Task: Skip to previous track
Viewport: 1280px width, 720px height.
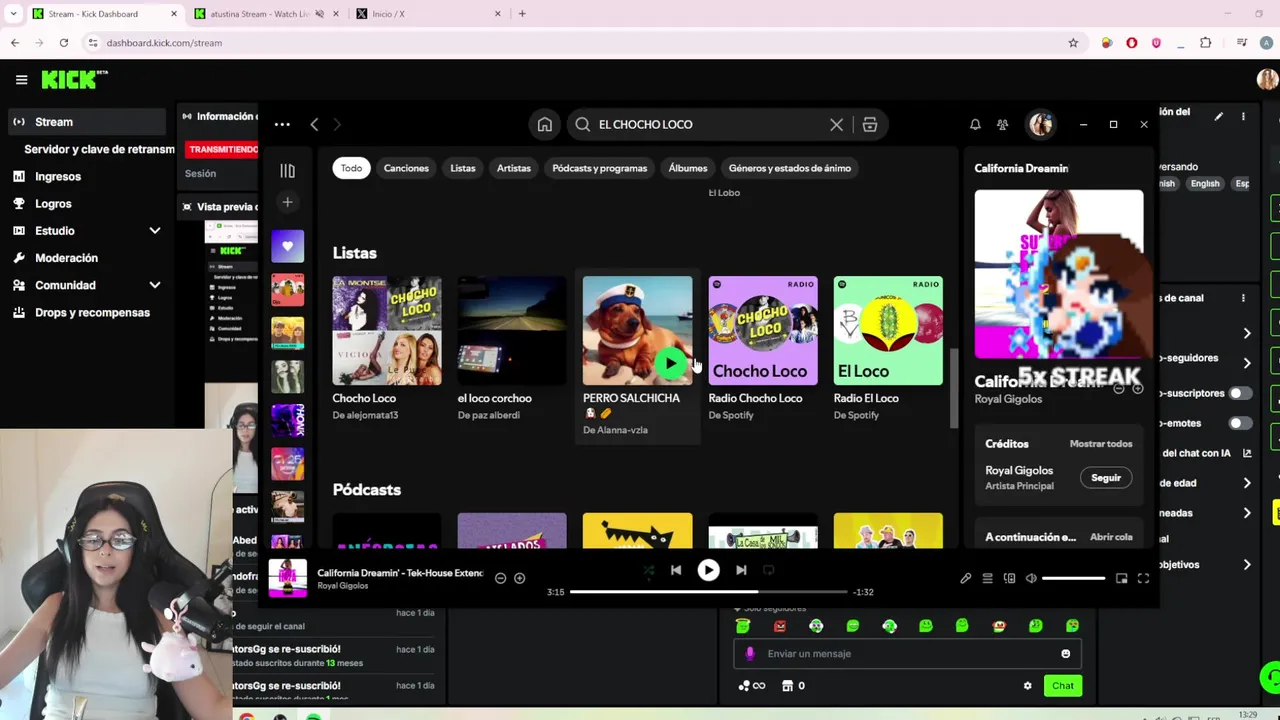Action: pyautogui.click(x=676, y=570)
